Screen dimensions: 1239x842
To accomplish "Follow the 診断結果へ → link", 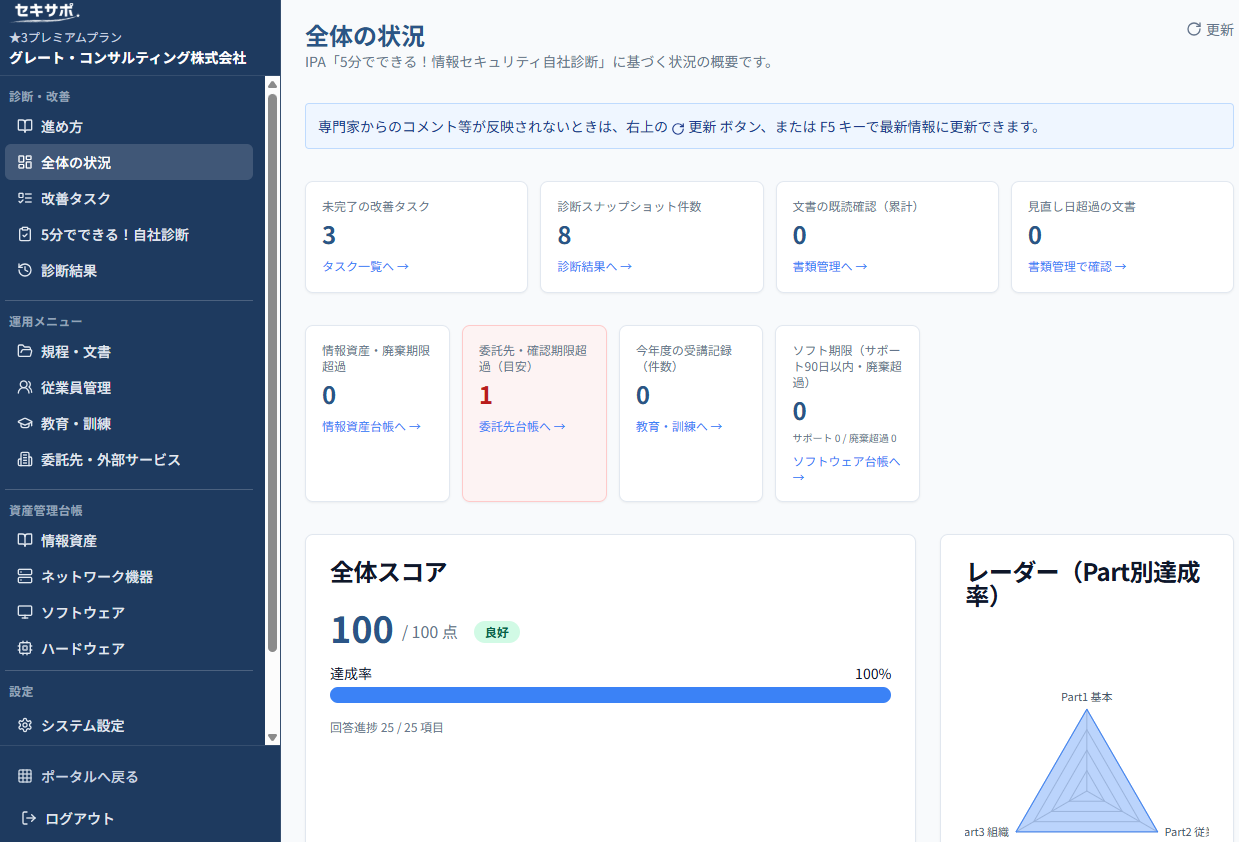I will click(x=594, y=267).
